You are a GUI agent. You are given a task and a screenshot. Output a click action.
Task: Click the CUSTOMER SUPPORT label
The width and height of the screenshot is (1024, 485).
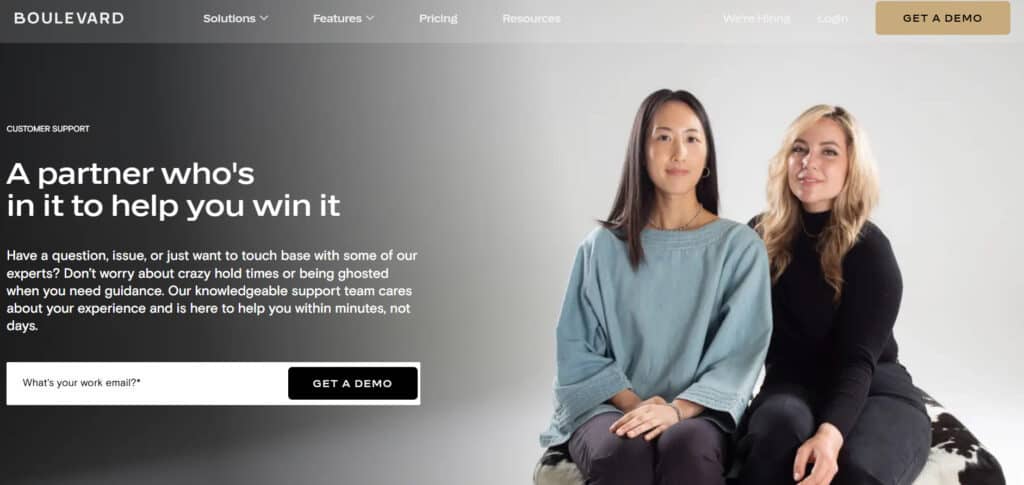tap(48, 129)
